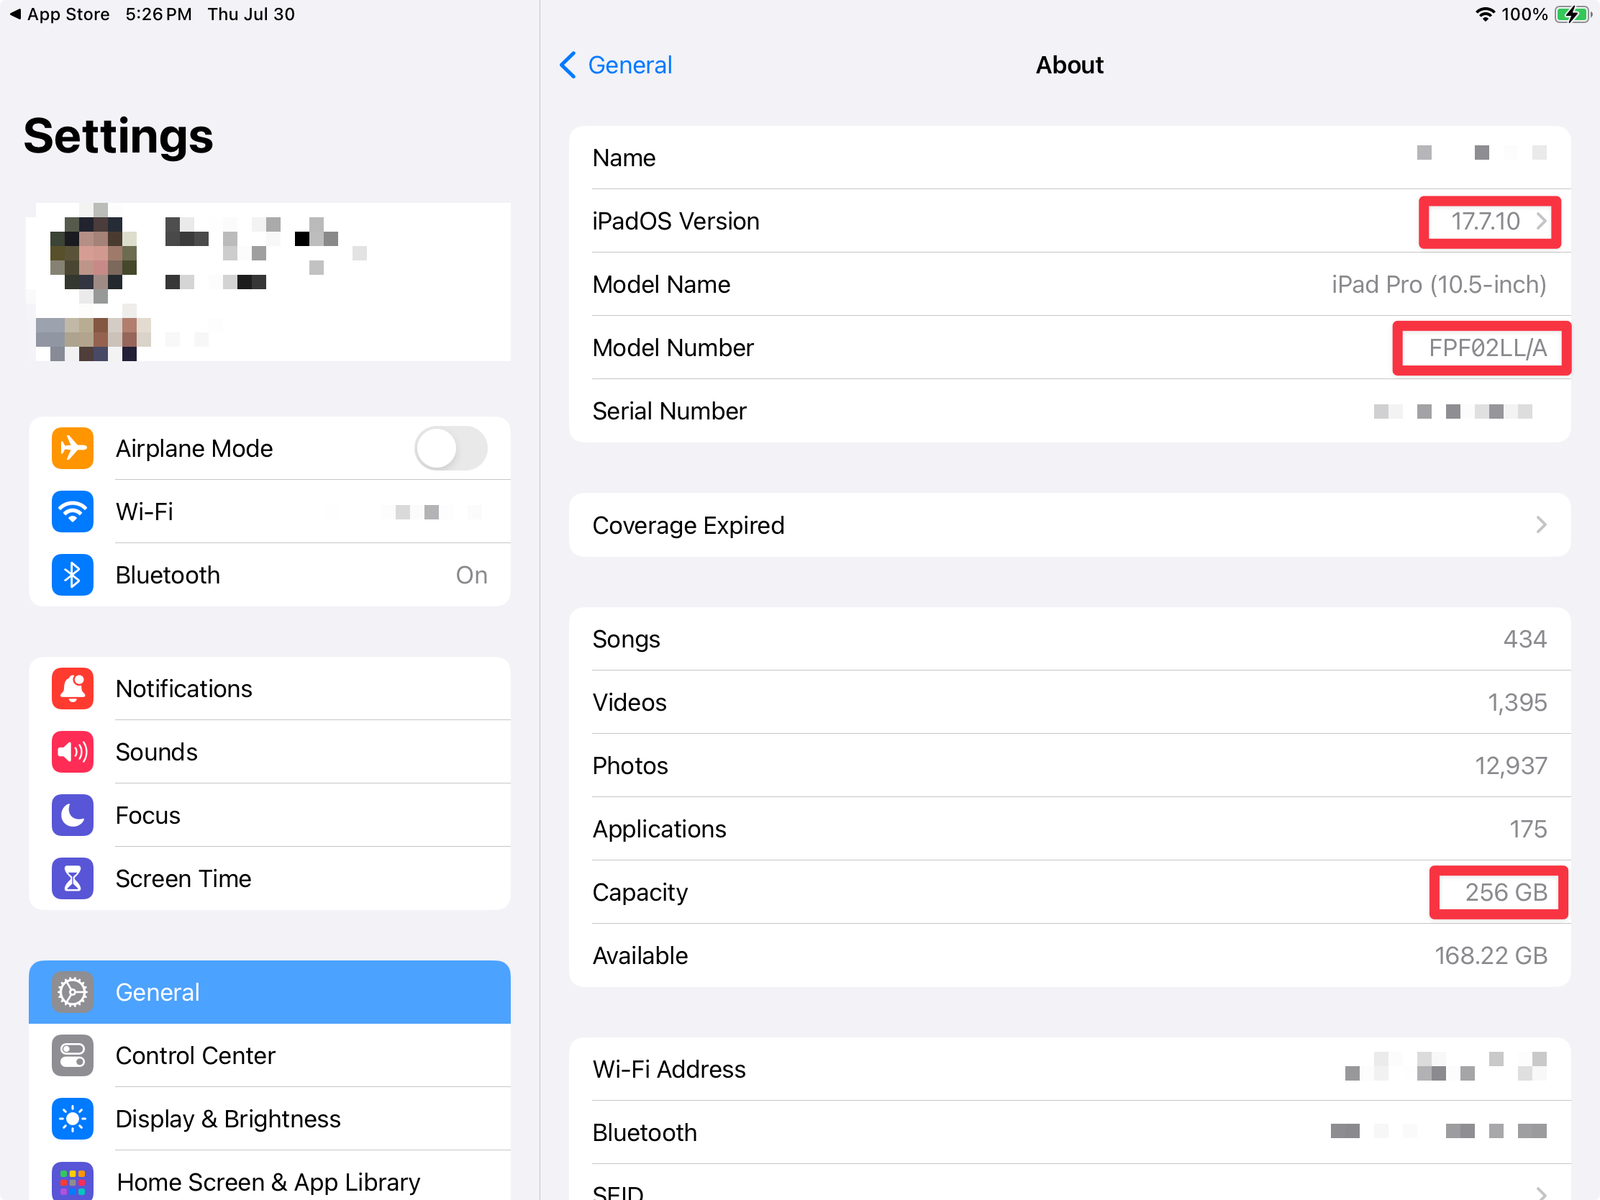Image resolution: width=1600 pixels, height=1200 pixels.
Task: Open Notifications settings
Action: click(x=270, y=689)
